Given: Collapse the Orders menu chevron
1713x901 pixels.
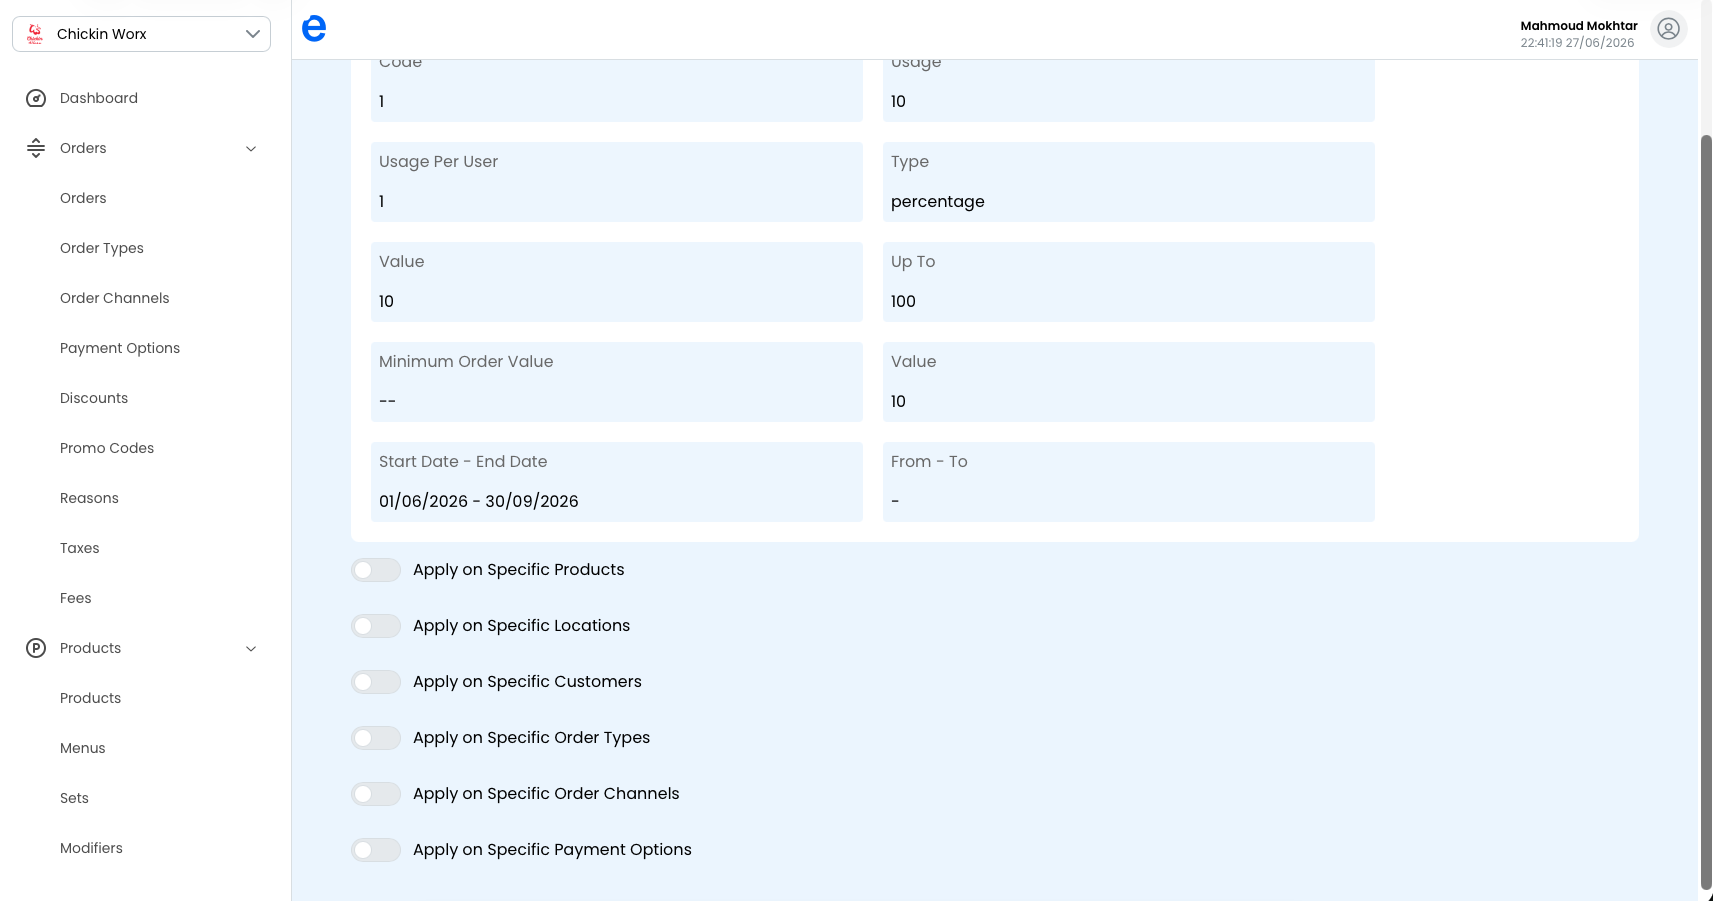Looking at the screenshot, I should (251, 148).
